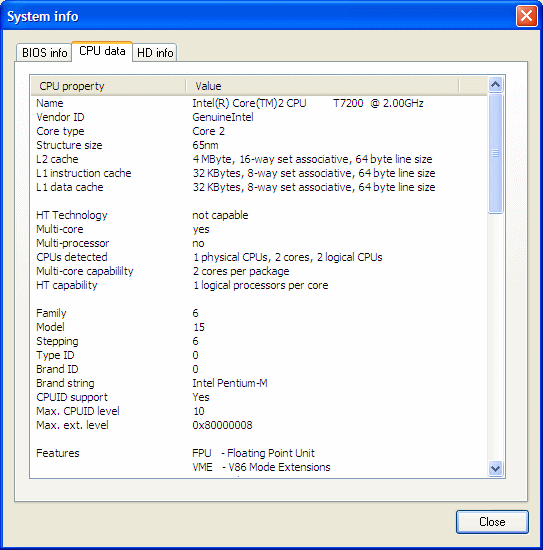Click 'VME - V86 Mode Extensions' entry
Screen dimensions: 543x550
261,467
